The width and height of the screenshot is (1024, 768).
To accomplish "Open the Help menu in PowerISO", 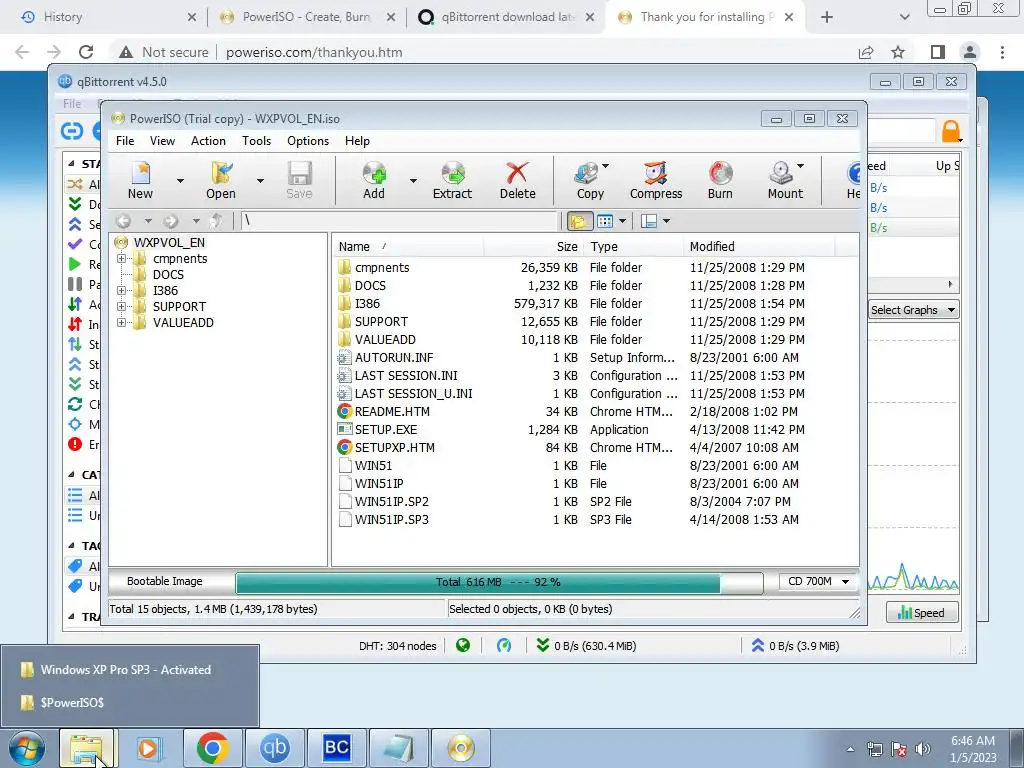I will (357, 140).
